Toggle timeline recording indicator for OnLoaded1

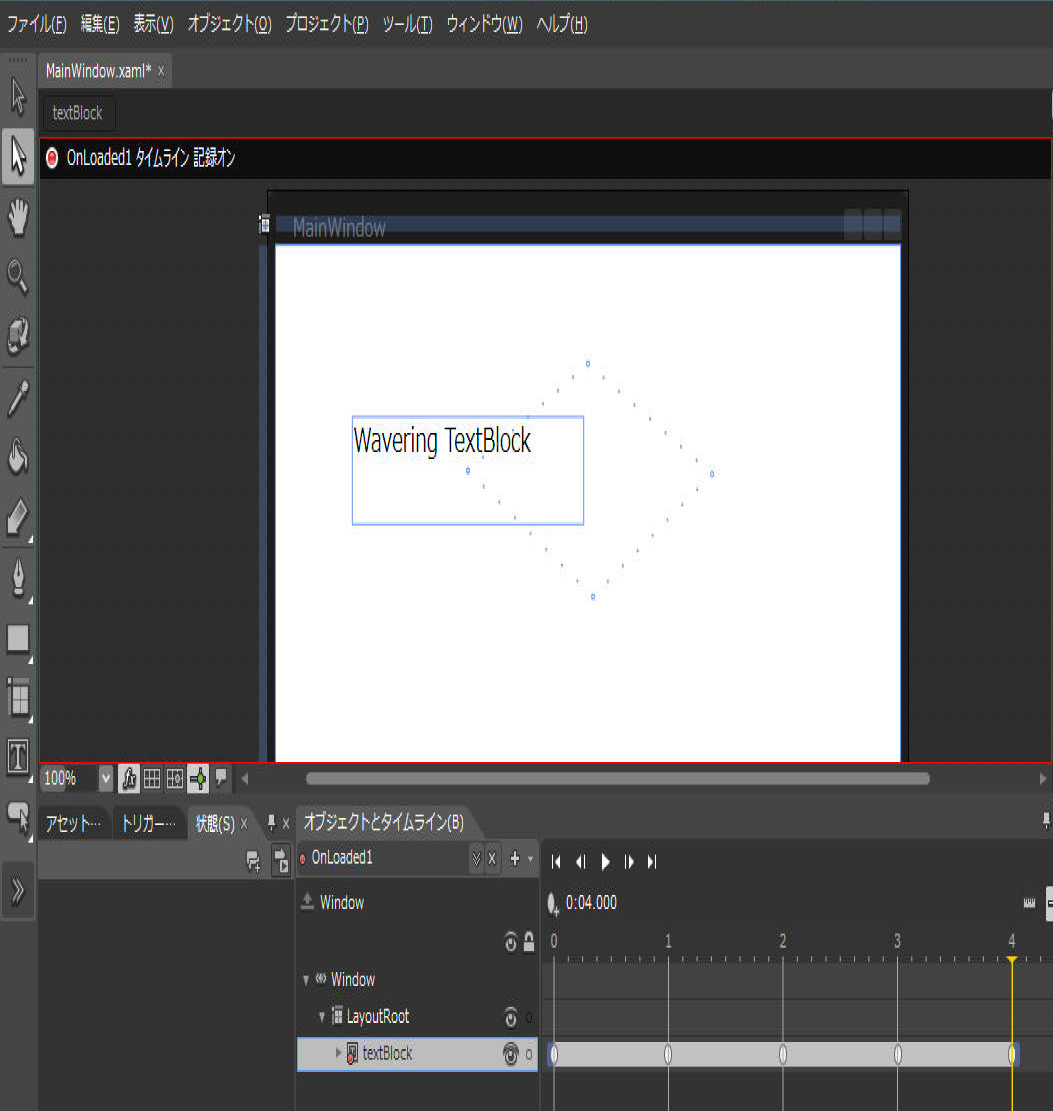(52, 158)
